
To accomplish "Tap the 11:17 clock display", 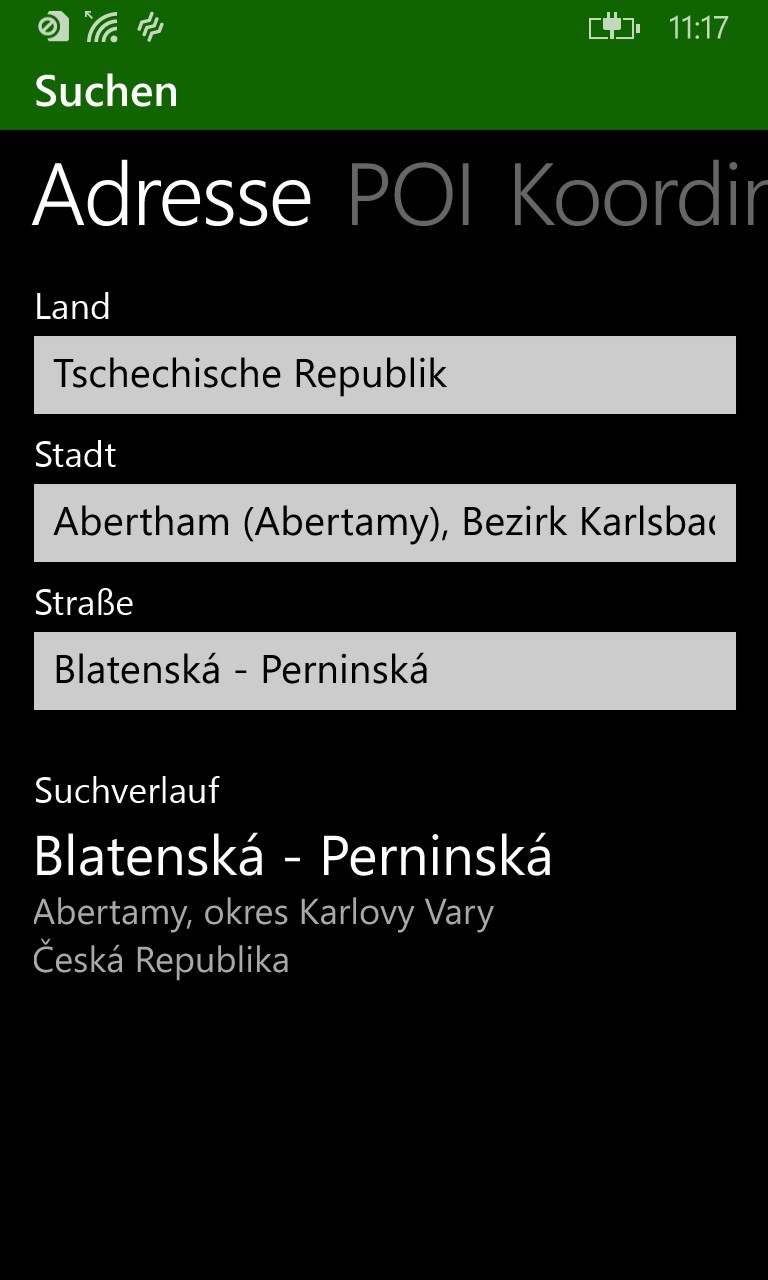I will (697, 27).
